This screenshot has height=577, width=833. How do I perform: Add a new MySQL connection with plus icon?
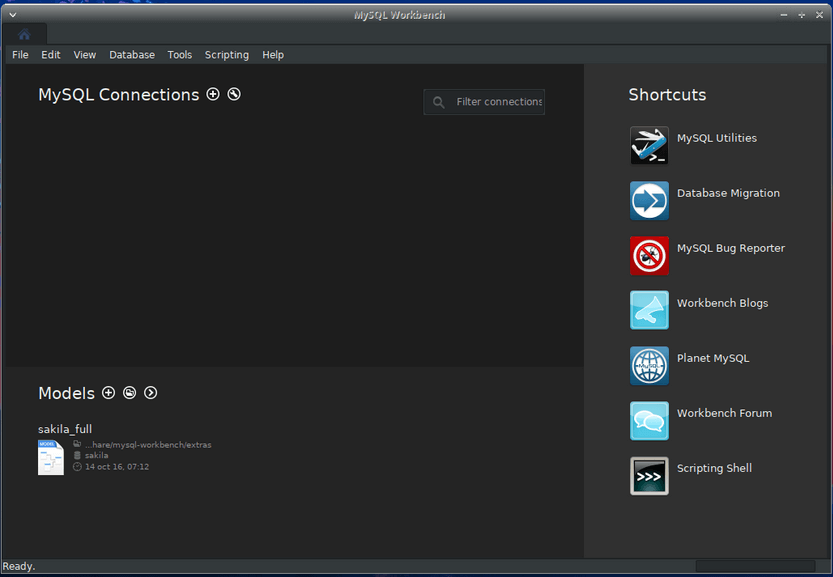(x=213, y=94)
